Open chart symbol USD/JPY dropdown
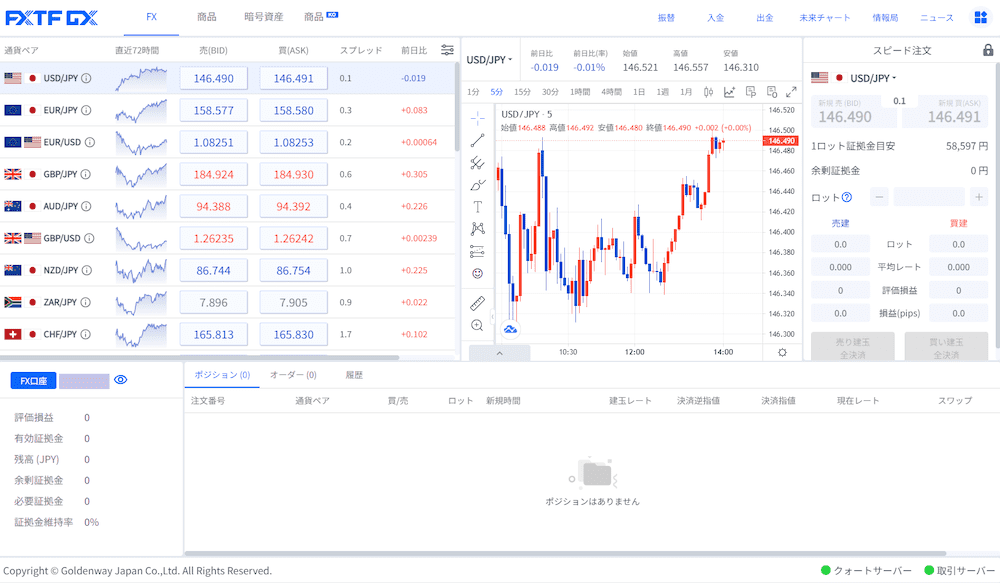This screenshot has width=1000, height=583. pyautogui.click(x=489, y=59)
